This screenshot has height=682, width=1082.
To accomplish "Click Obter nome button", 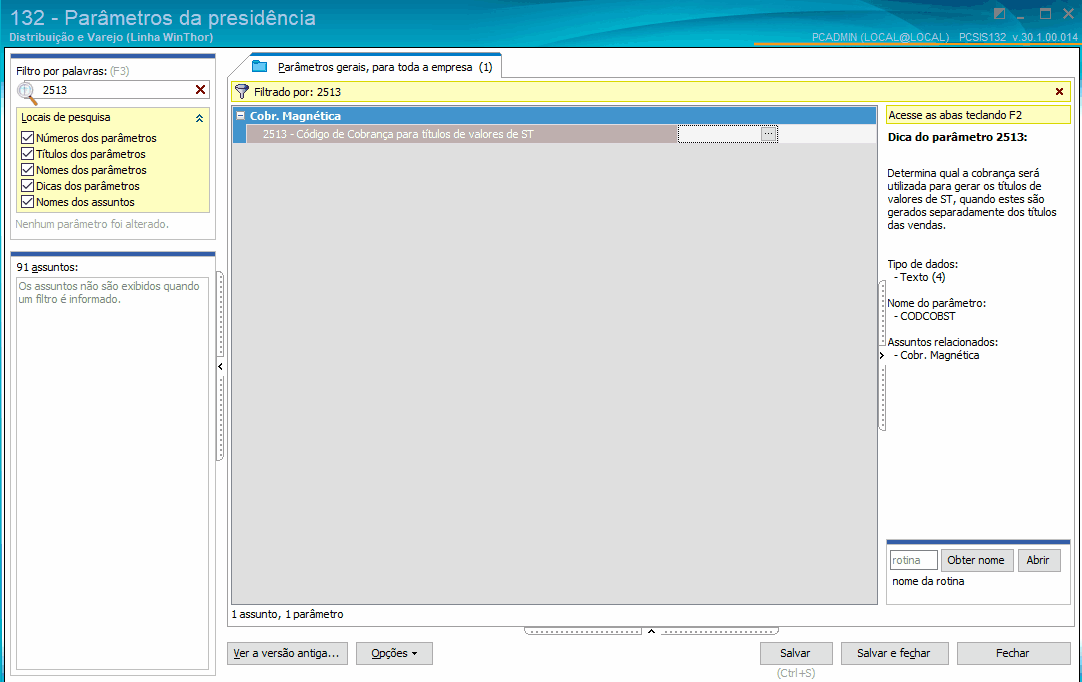I will (x=976, y=561).
